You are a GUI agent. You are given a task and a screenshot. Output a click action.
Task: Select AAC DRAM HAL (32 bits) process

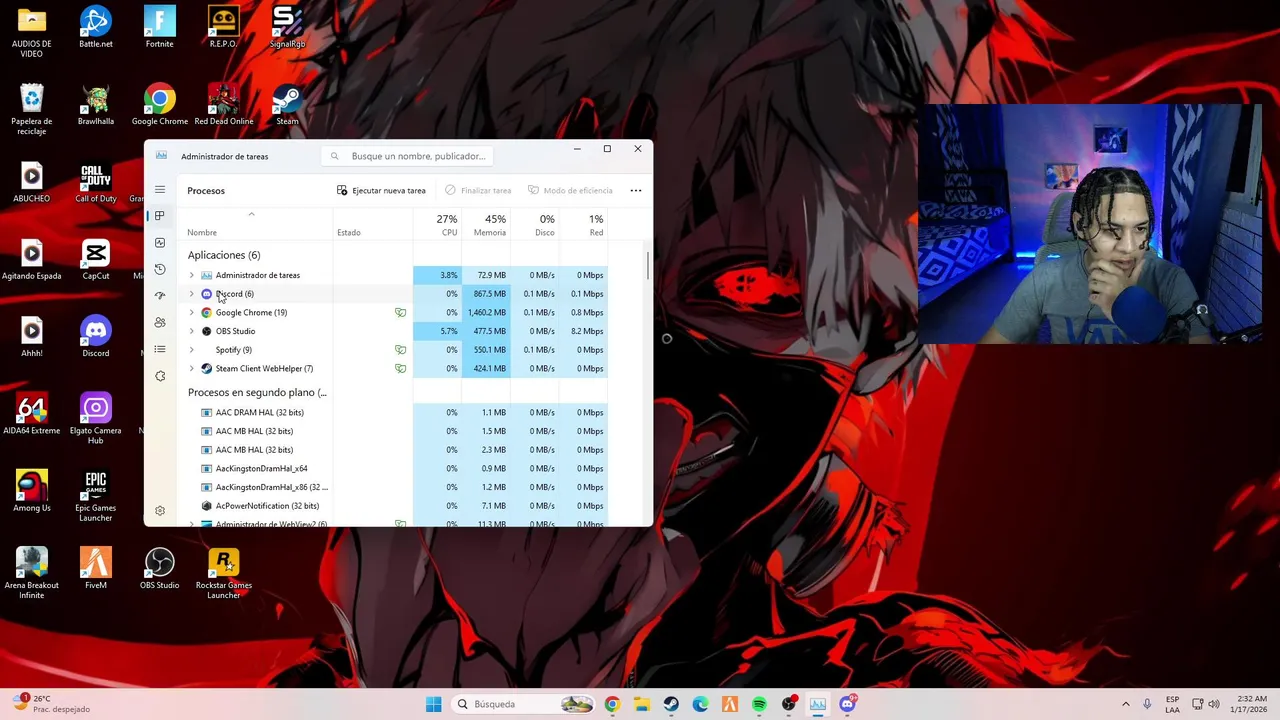259,412
